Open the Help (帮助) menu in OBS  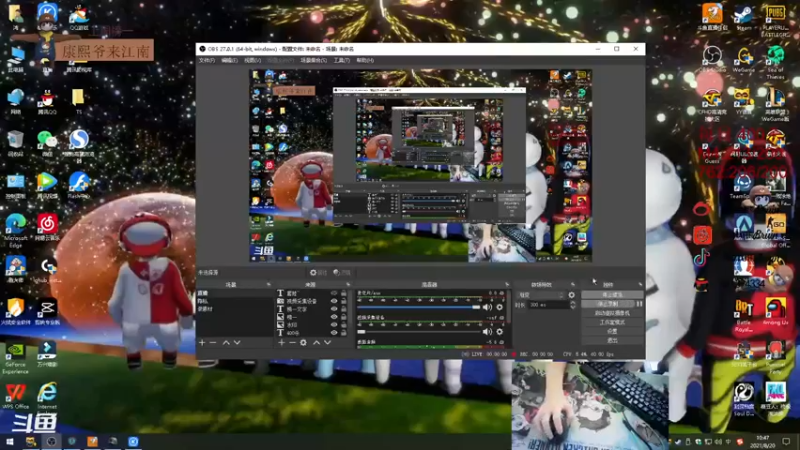365,60
